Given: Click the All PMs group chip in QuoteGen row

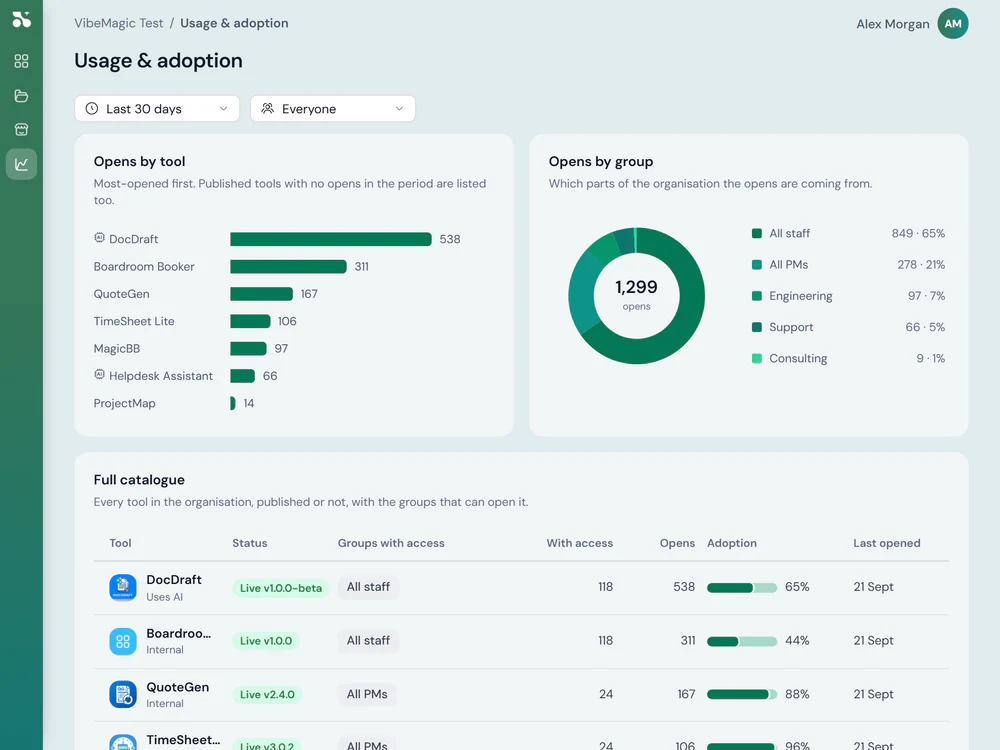Looking at the screenshot, I should (x=367, y=694).
